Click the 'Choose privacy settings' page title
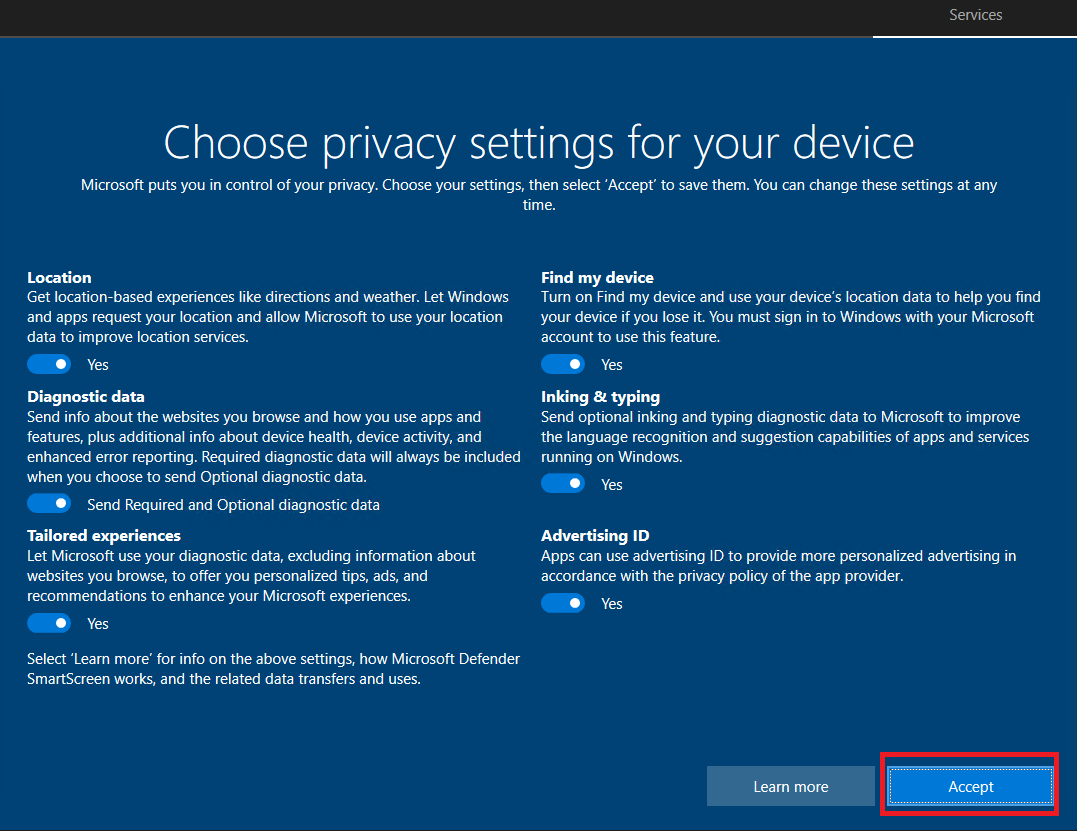This screenshot has width=1077, height=831. [538, 143]
